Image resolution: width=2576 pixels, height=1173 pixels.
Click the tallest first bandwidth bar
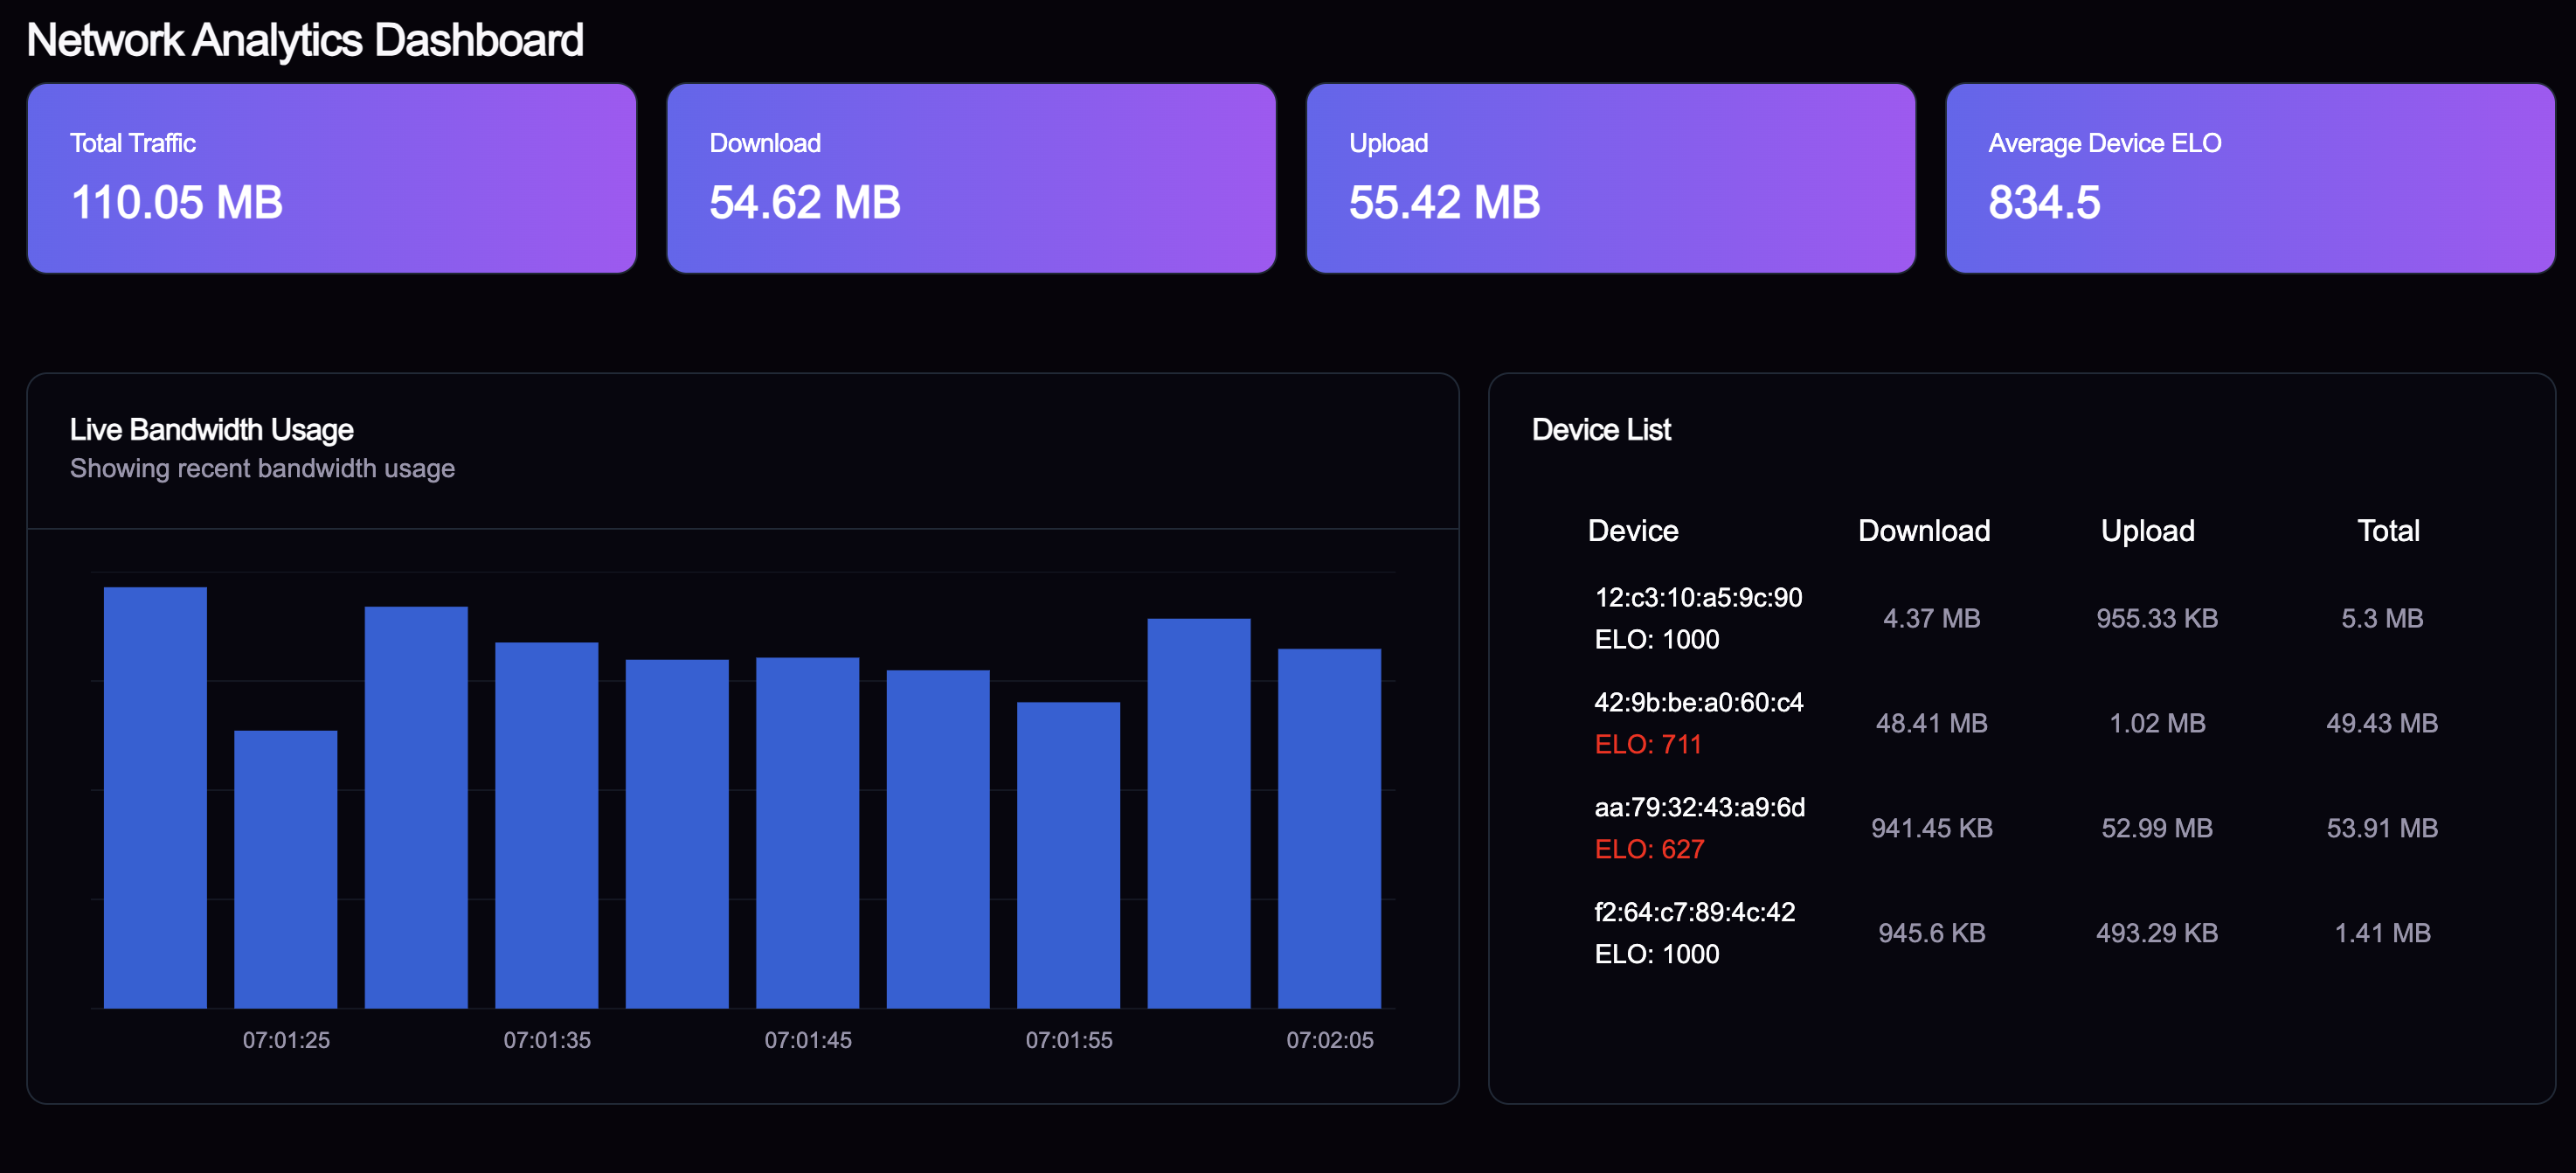click(x=155, y=797)
